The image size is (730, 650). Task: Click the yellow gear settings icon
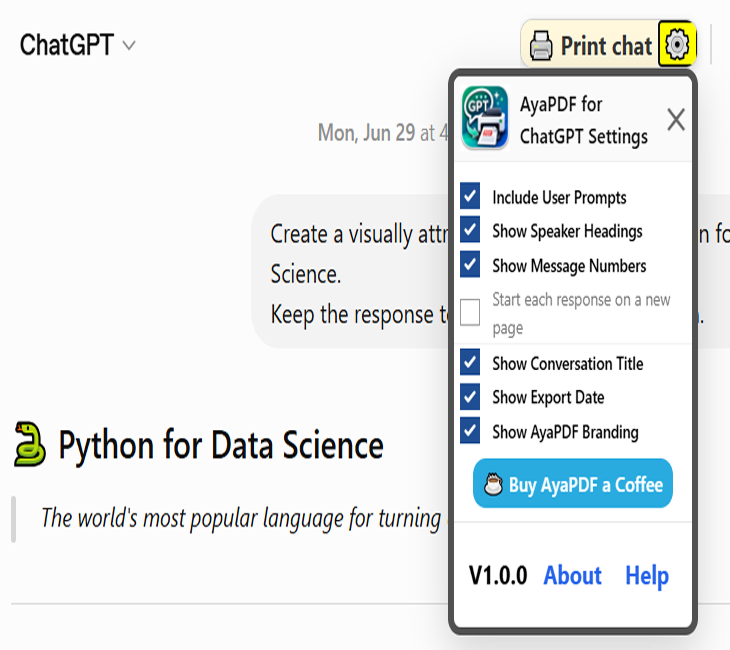676,44
